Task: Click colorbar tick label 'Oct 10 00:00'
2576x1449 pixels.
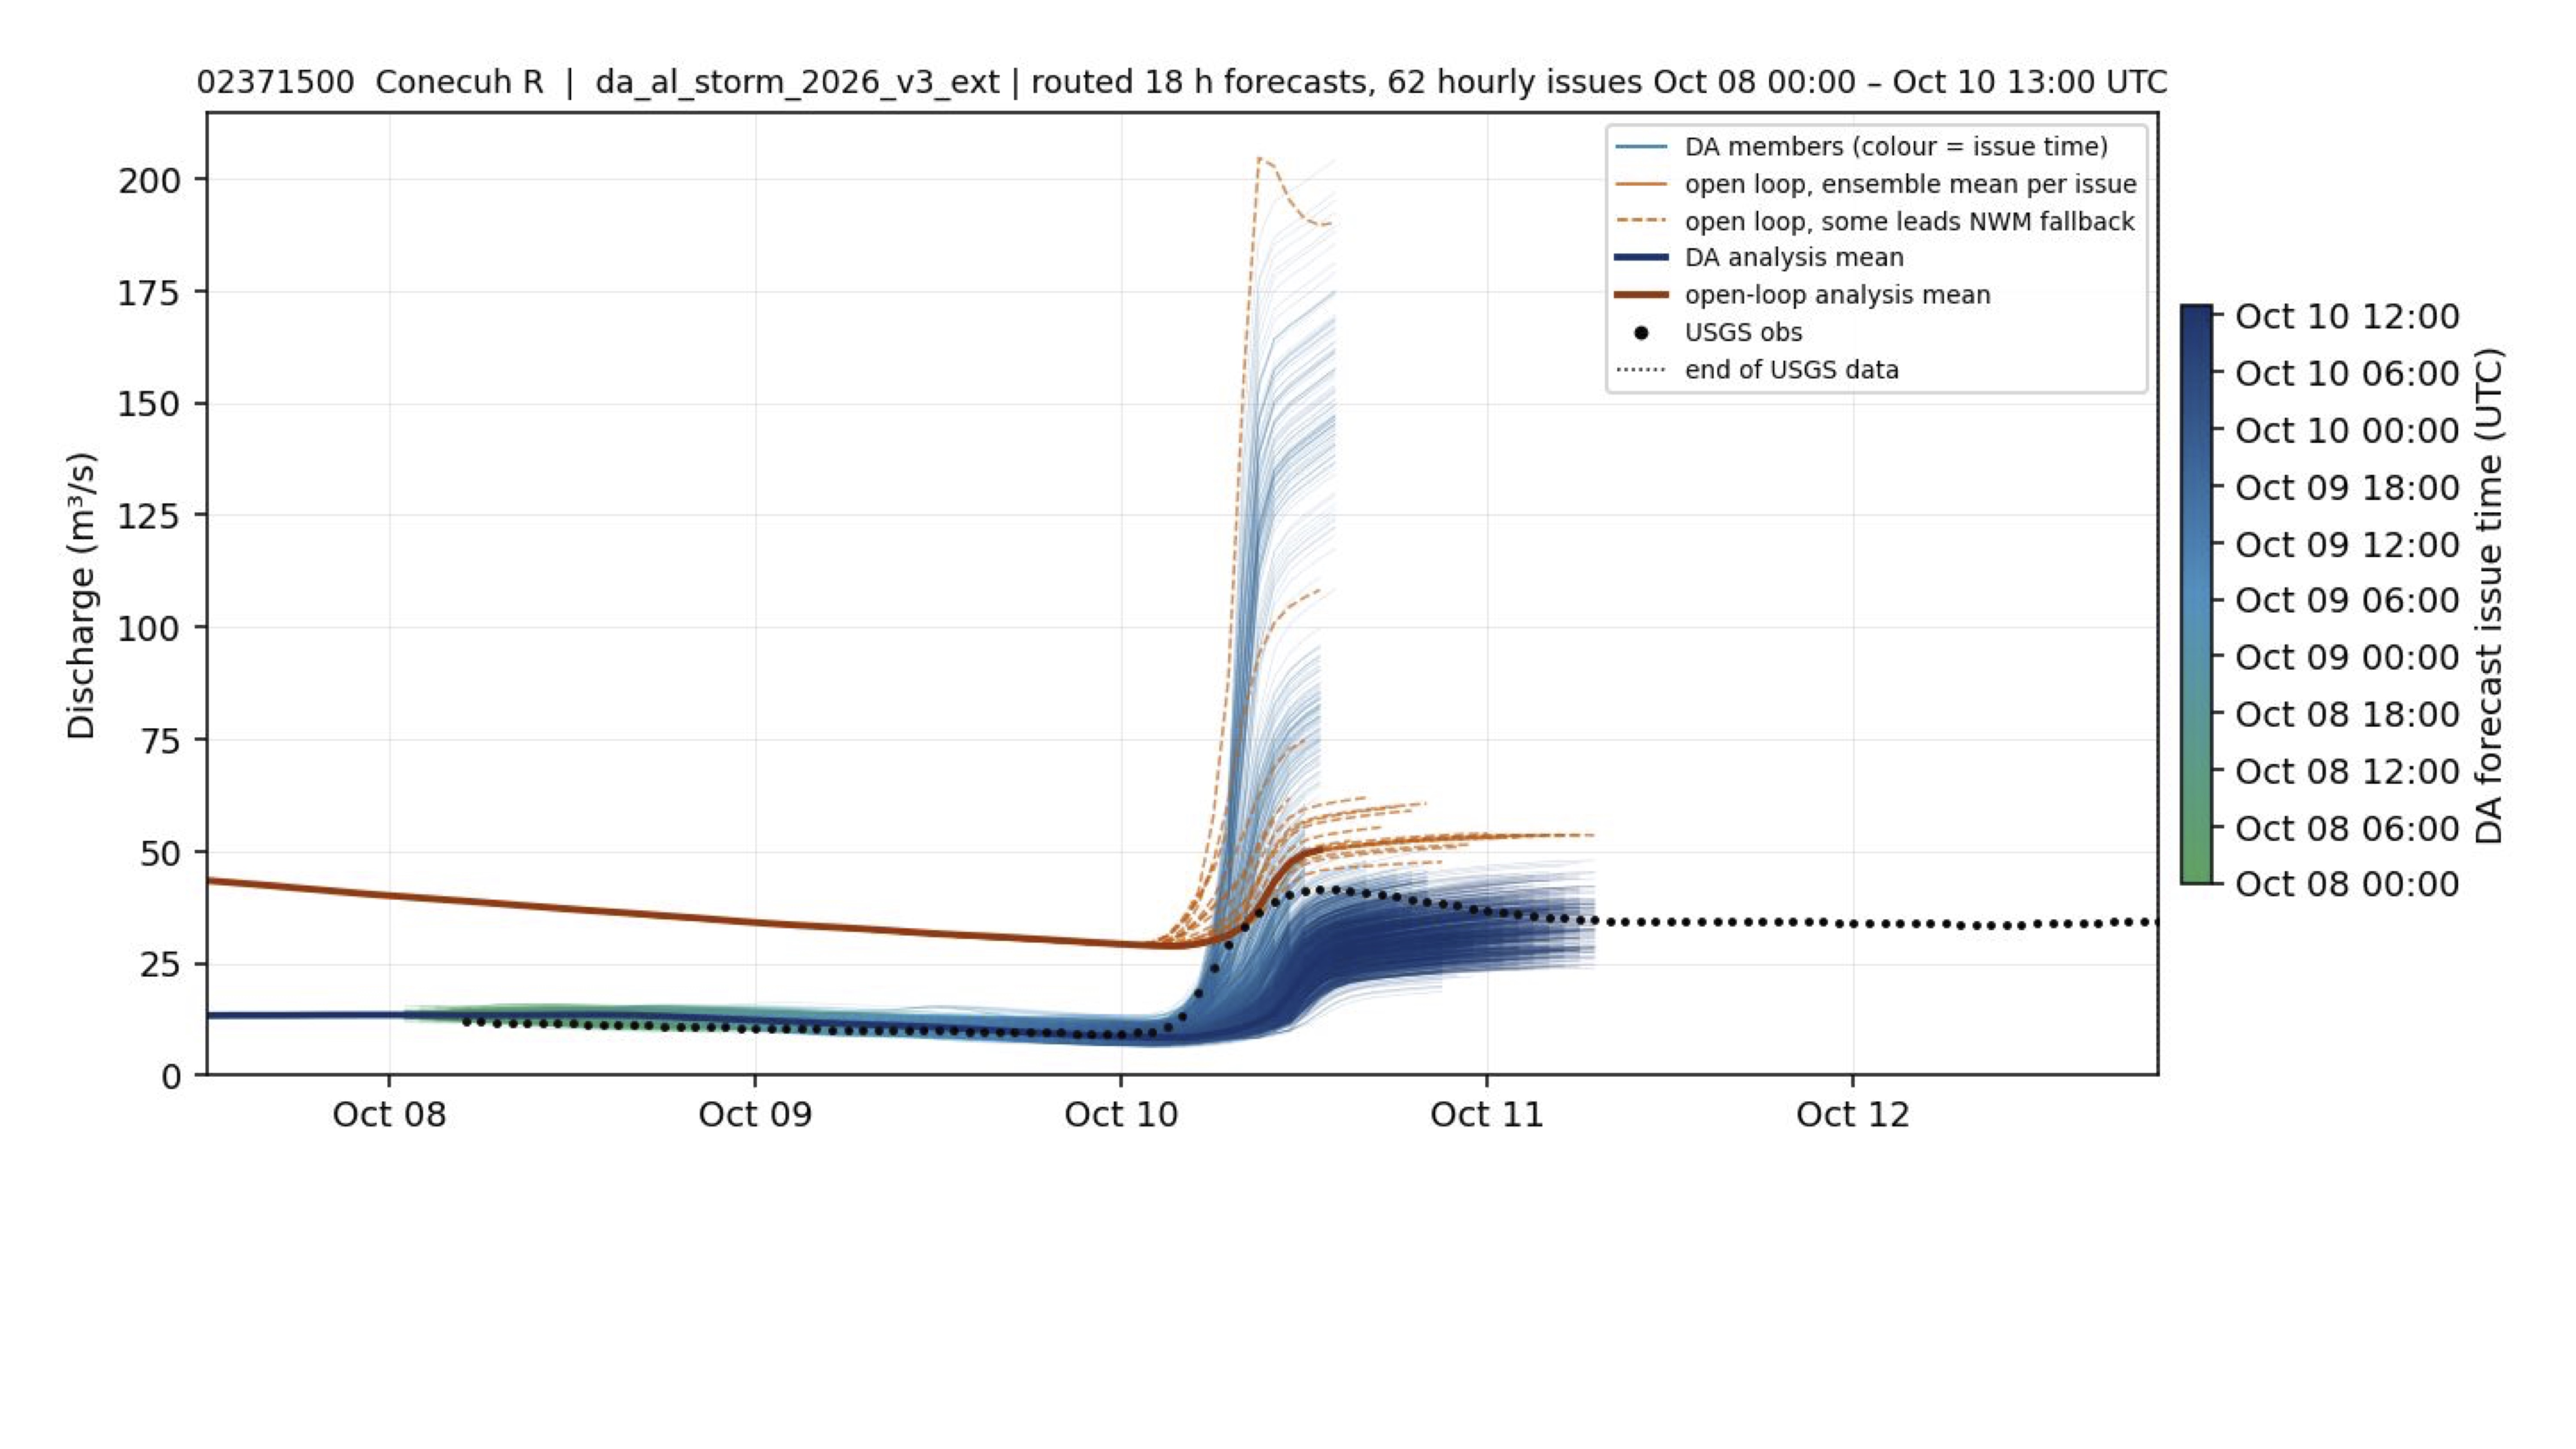Action: coord(2347,430)
